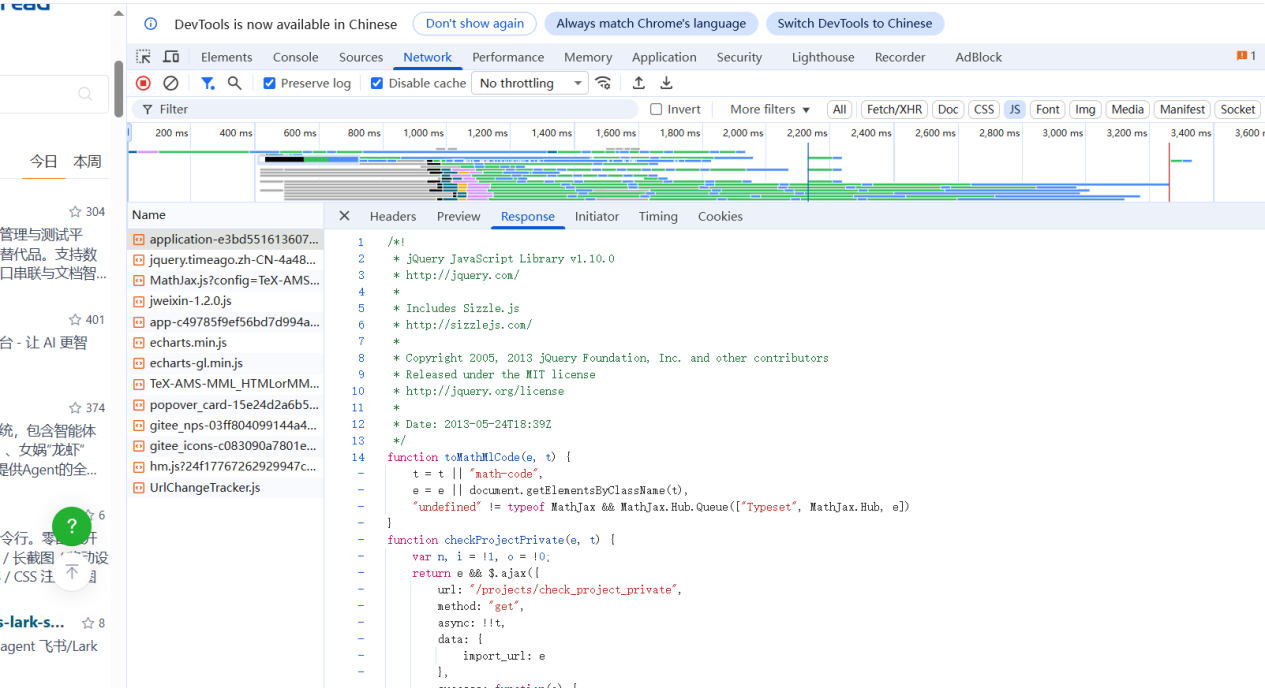Select the jweixin-1.2.0.js request
Screen dimensions: 1265x688
click(x=225, y=301)
